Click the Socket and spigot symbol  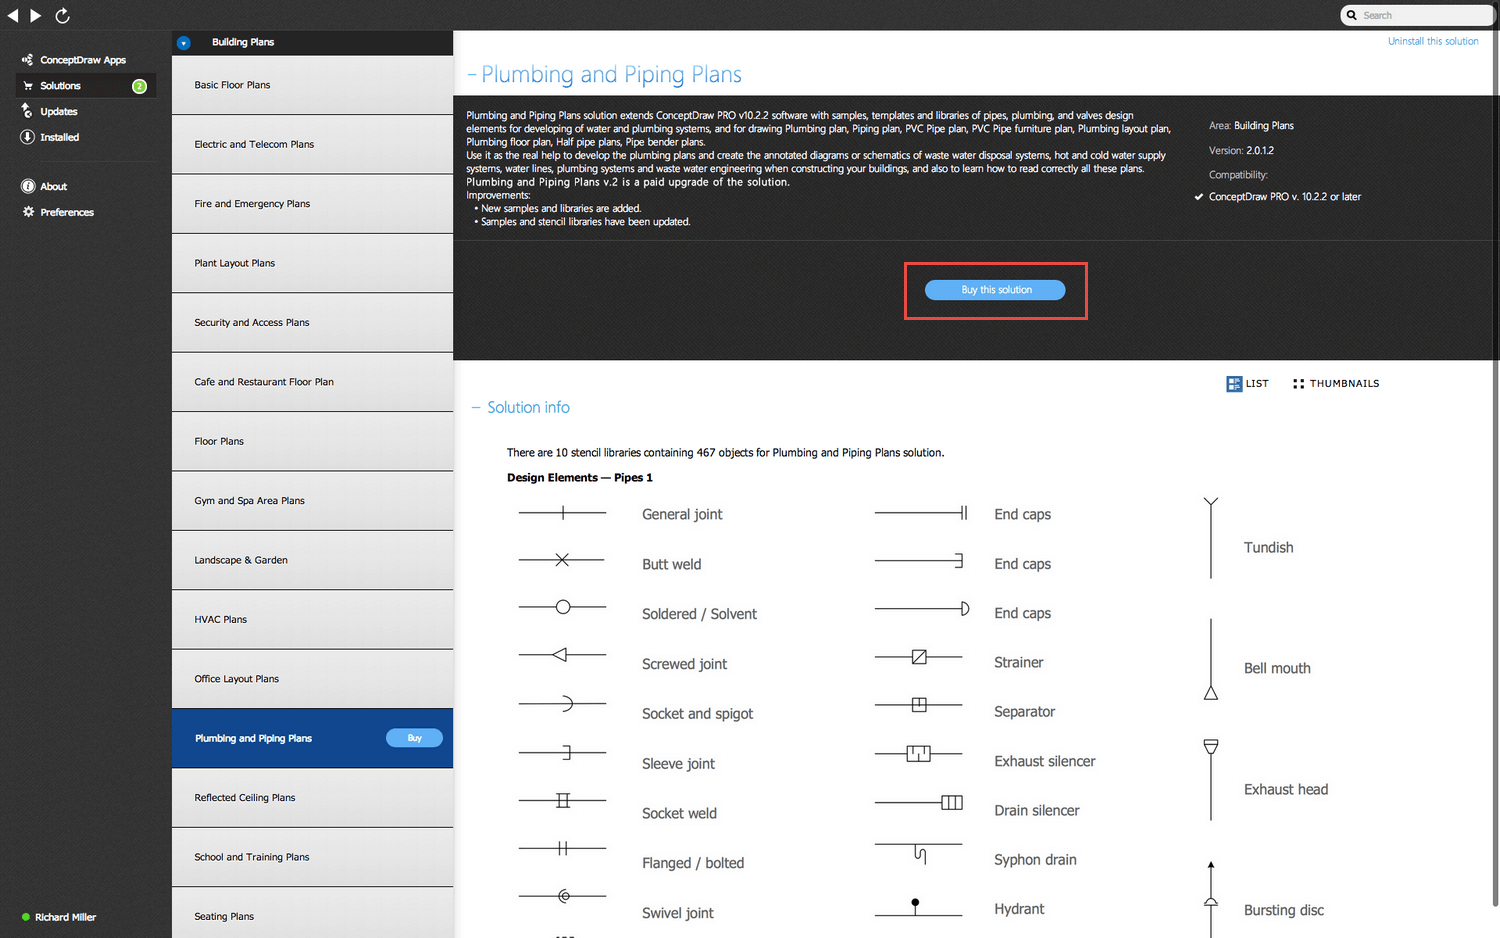562,704
